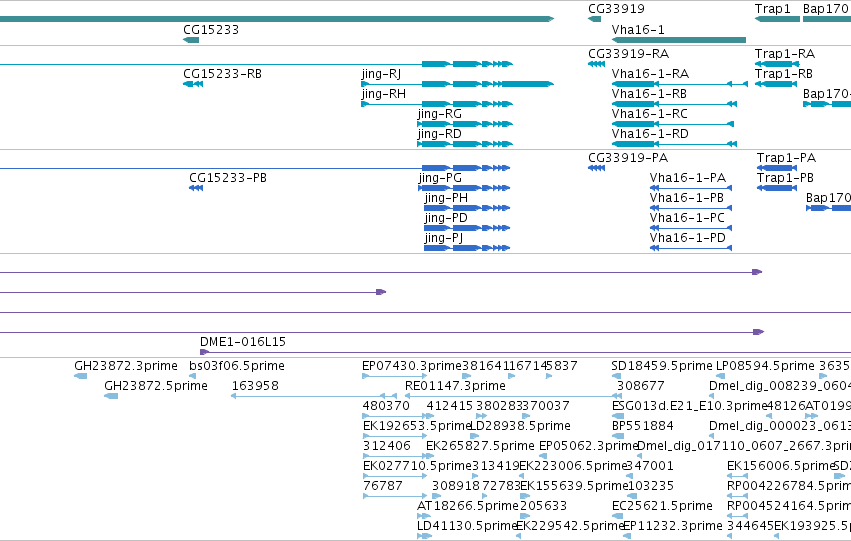
Task: Select the 205633 feature label
Action: tap(543, 506)
